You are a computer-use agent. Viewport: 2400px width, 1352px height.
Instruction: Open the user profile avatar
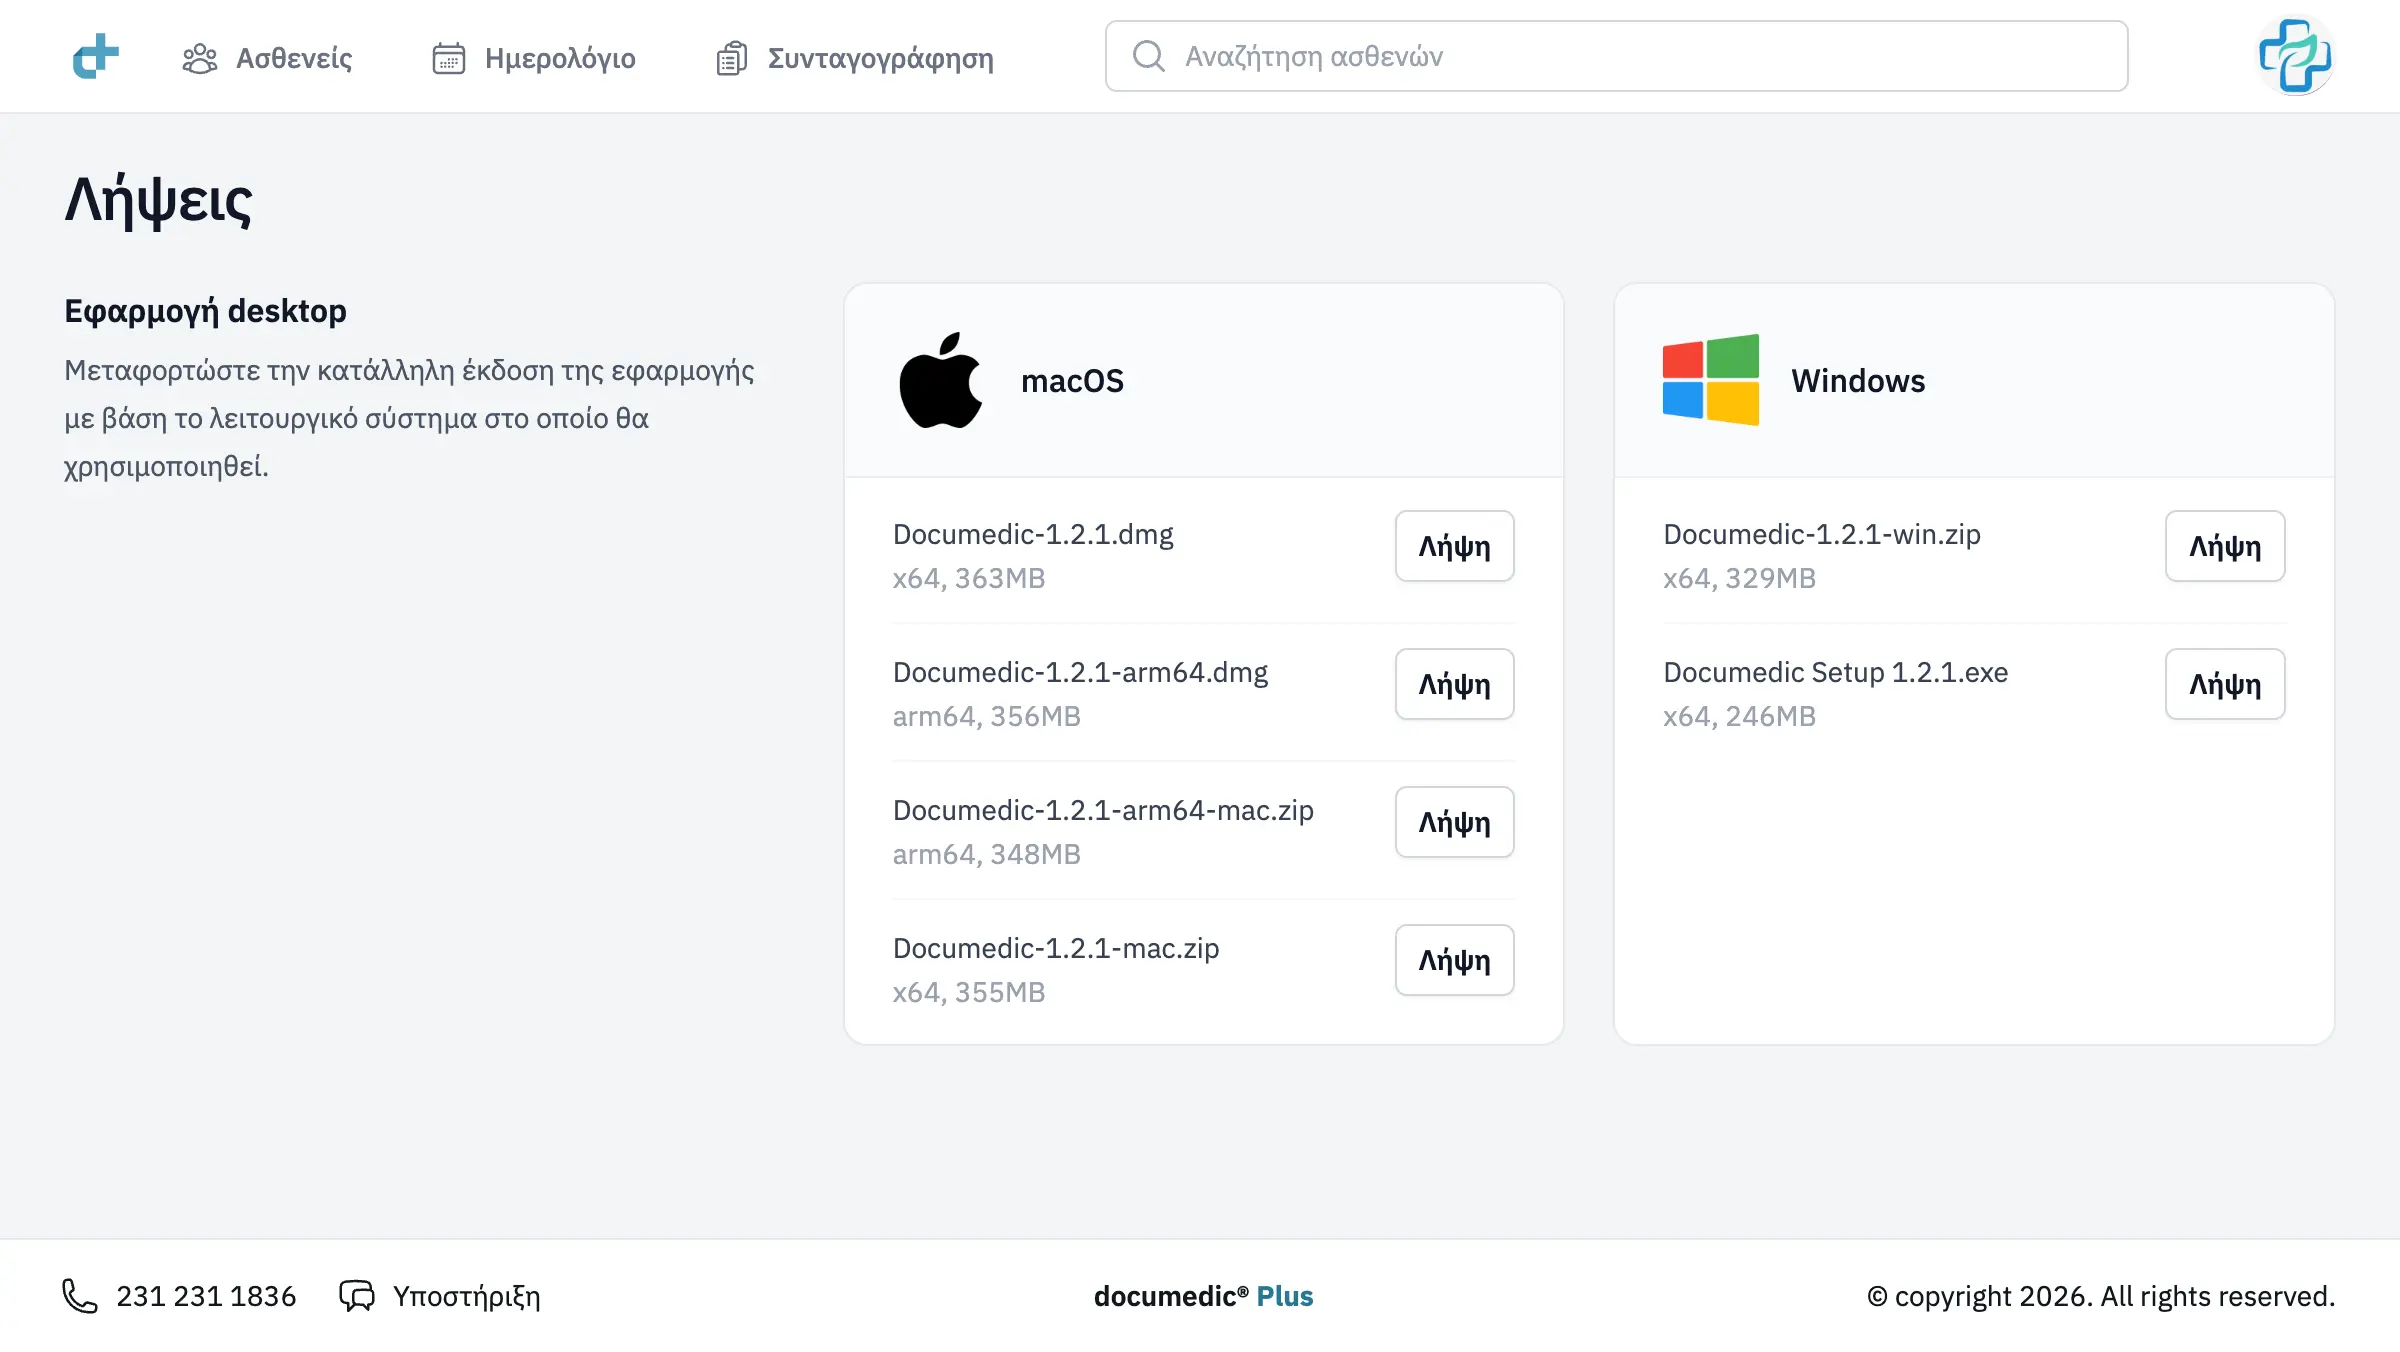[x=2295, y=56]
